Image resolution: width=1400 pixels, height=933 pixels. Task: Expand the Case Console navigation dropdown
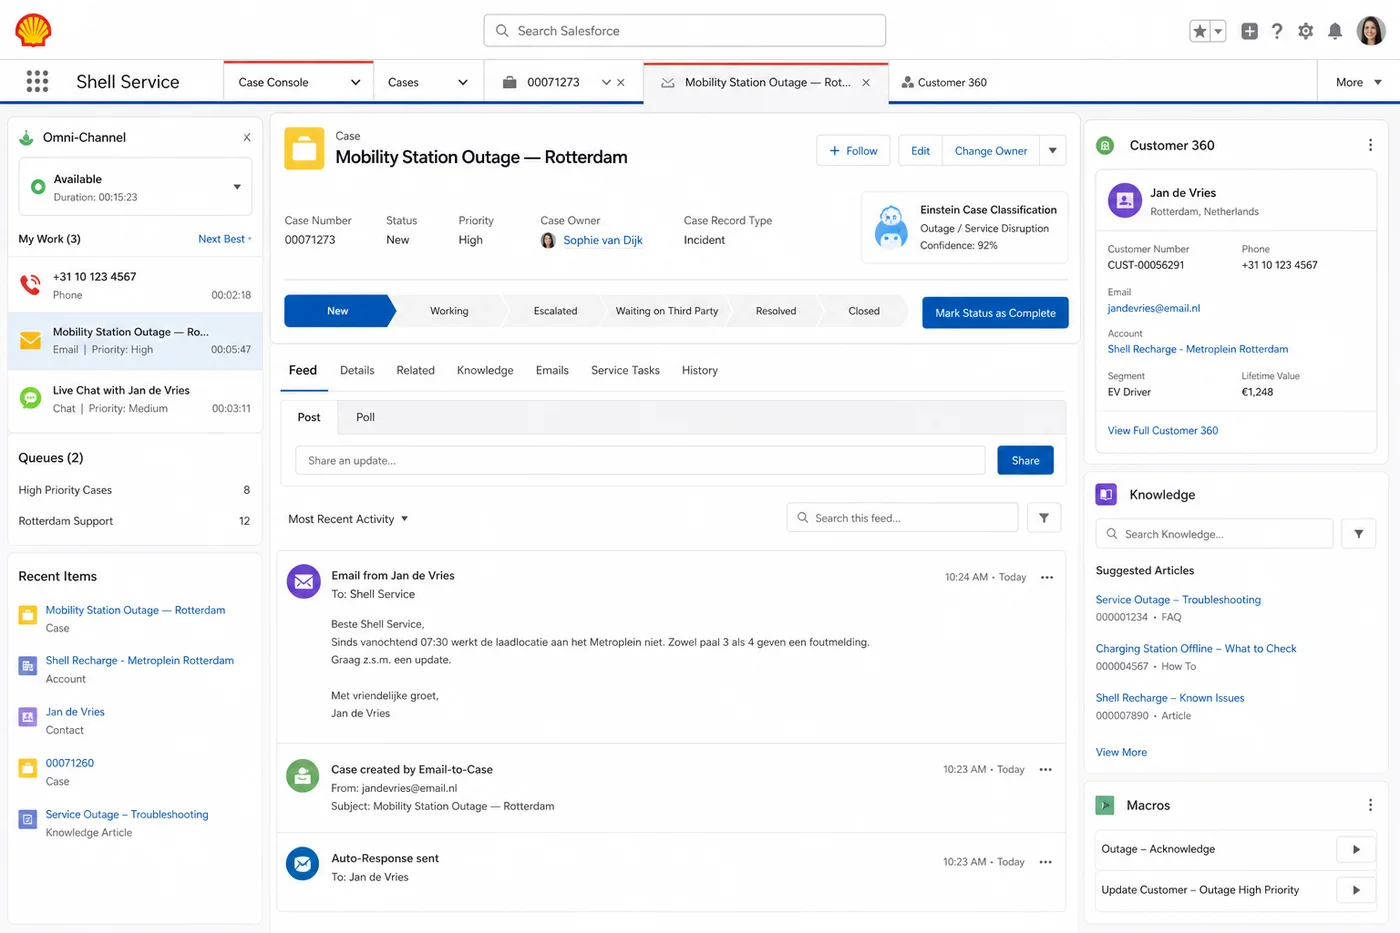pos(355,82)
